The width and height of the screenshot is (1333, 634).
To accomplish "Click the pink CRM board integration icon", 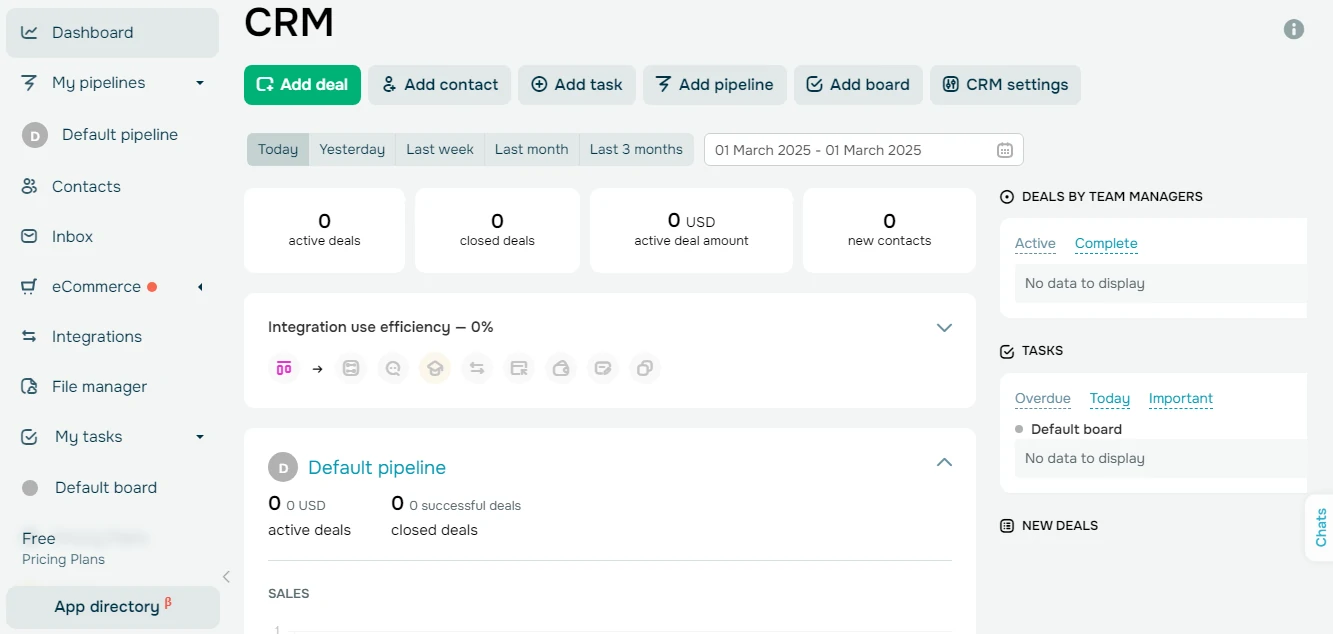I will point(284,368).
